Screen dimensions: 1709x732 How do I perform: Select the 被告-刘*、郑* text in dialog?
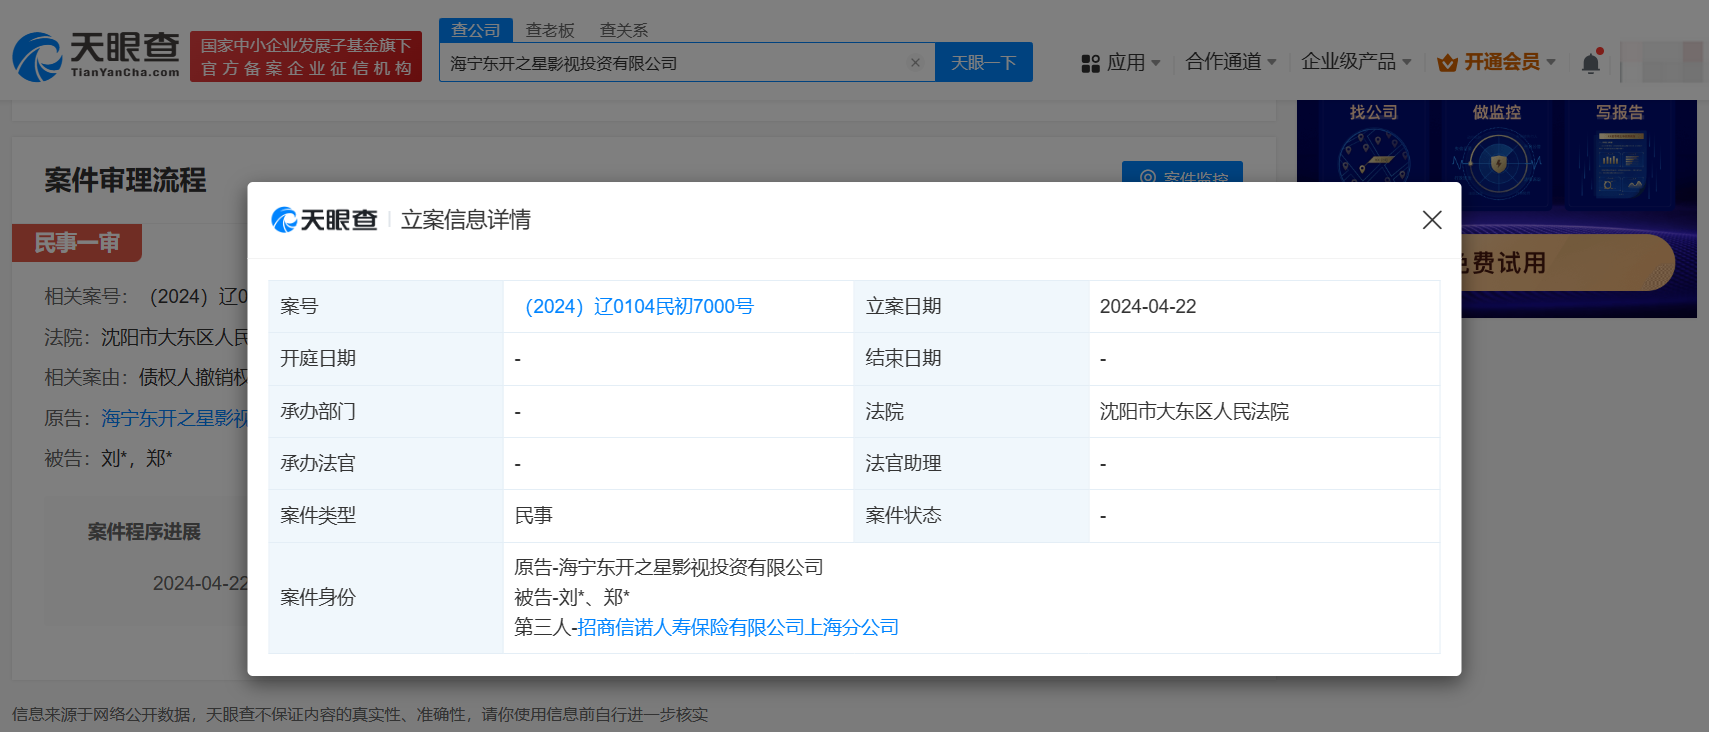click(572, 598)
